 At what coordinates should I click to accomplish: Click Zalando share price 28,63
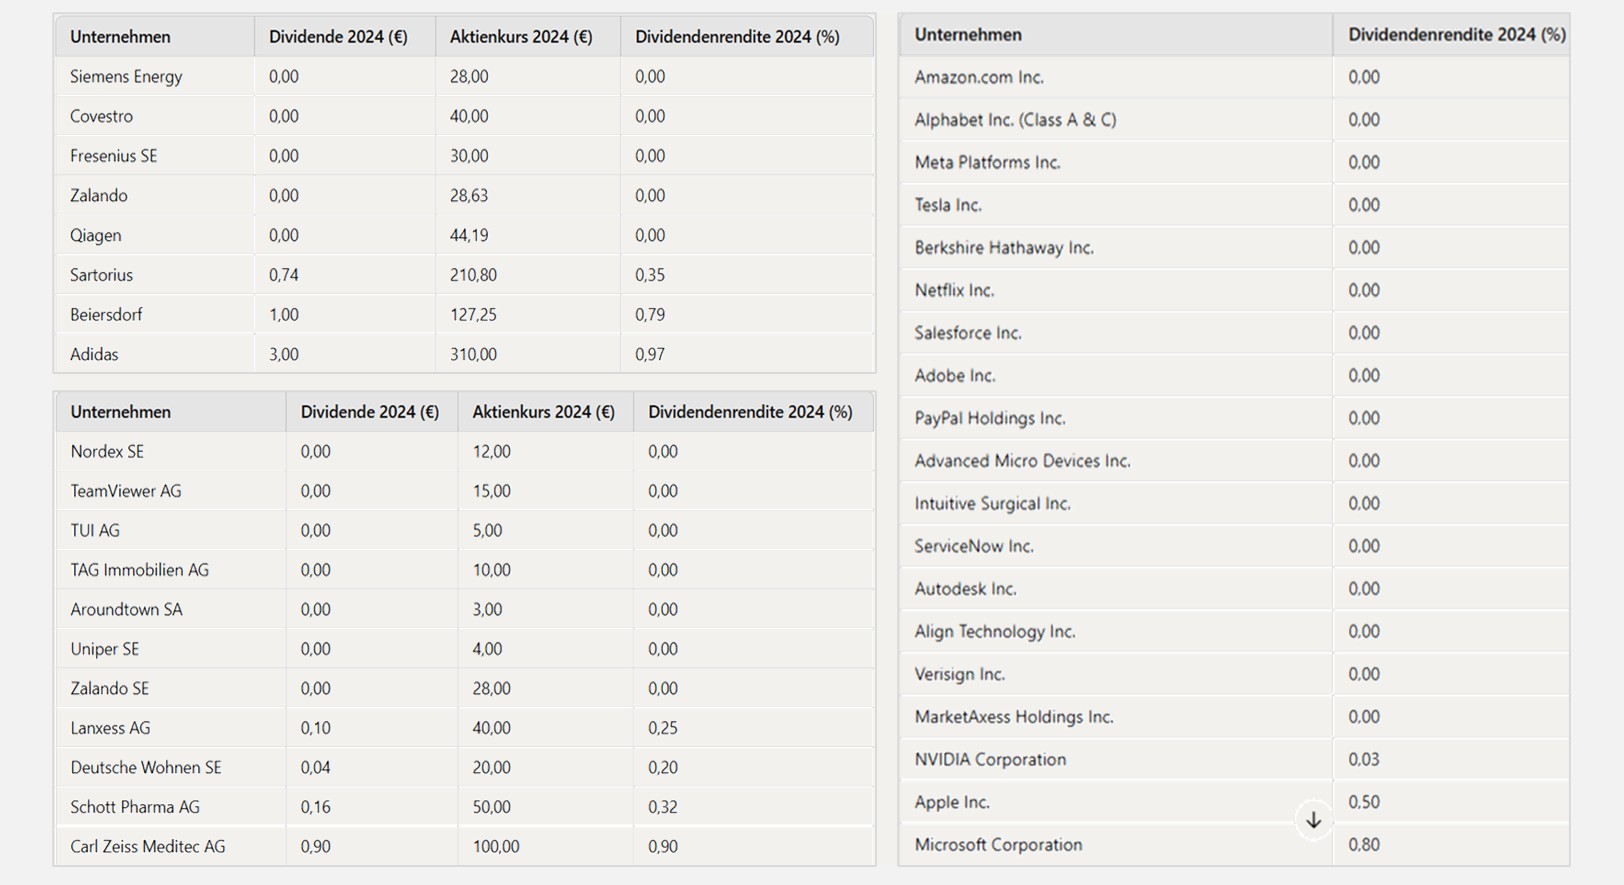[x=469, y=195]
